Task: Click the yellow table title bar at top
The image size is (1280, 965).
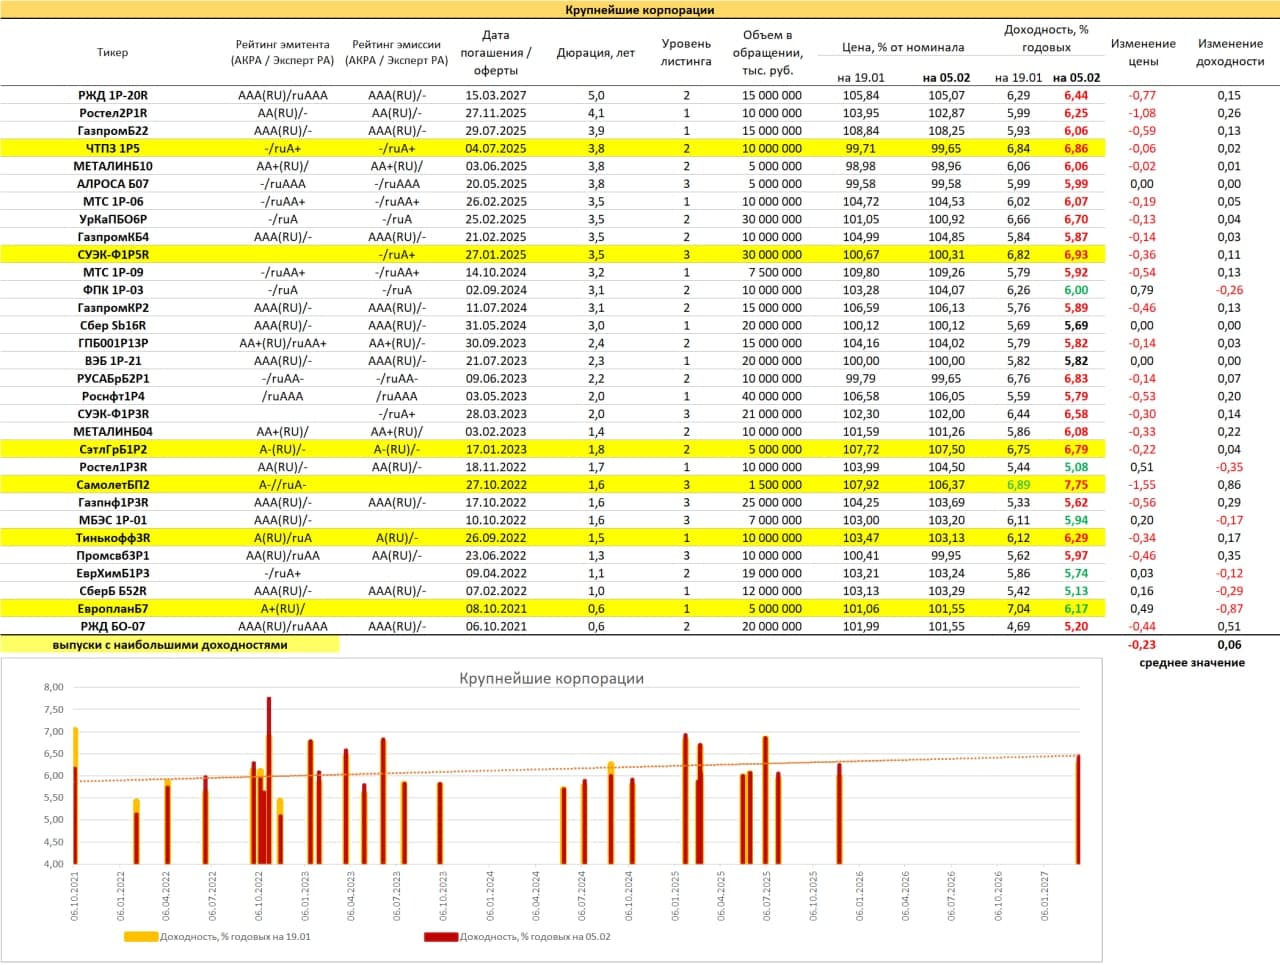Action: click(x=640, y=10)
